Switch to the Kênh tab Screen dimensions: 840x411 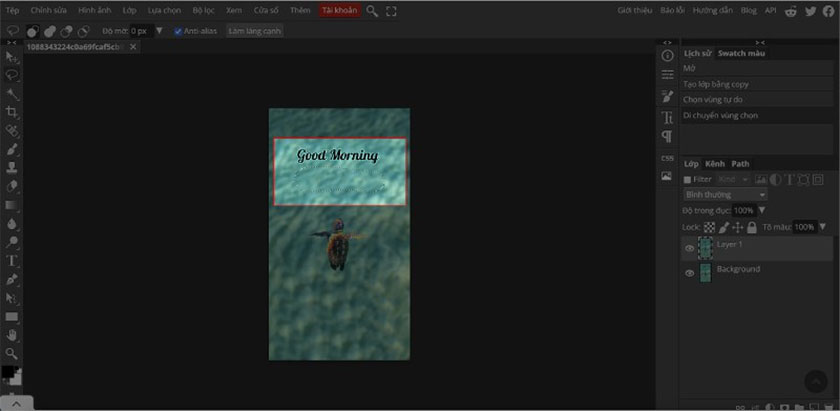(x=715, y=164)
